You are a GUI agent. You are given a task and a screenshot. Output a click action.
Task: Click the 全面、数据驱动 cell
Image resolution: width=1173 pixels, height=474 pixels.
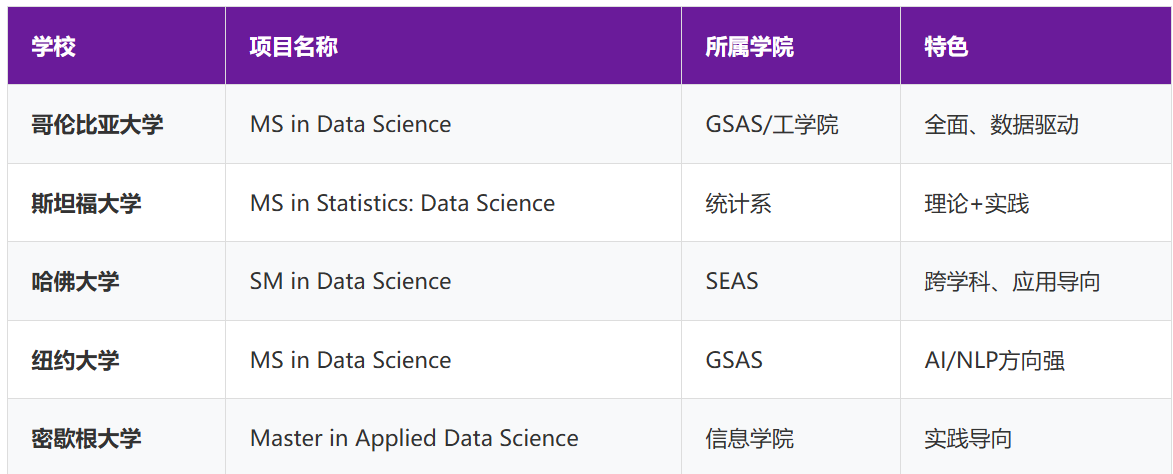tap(1001, 125)
